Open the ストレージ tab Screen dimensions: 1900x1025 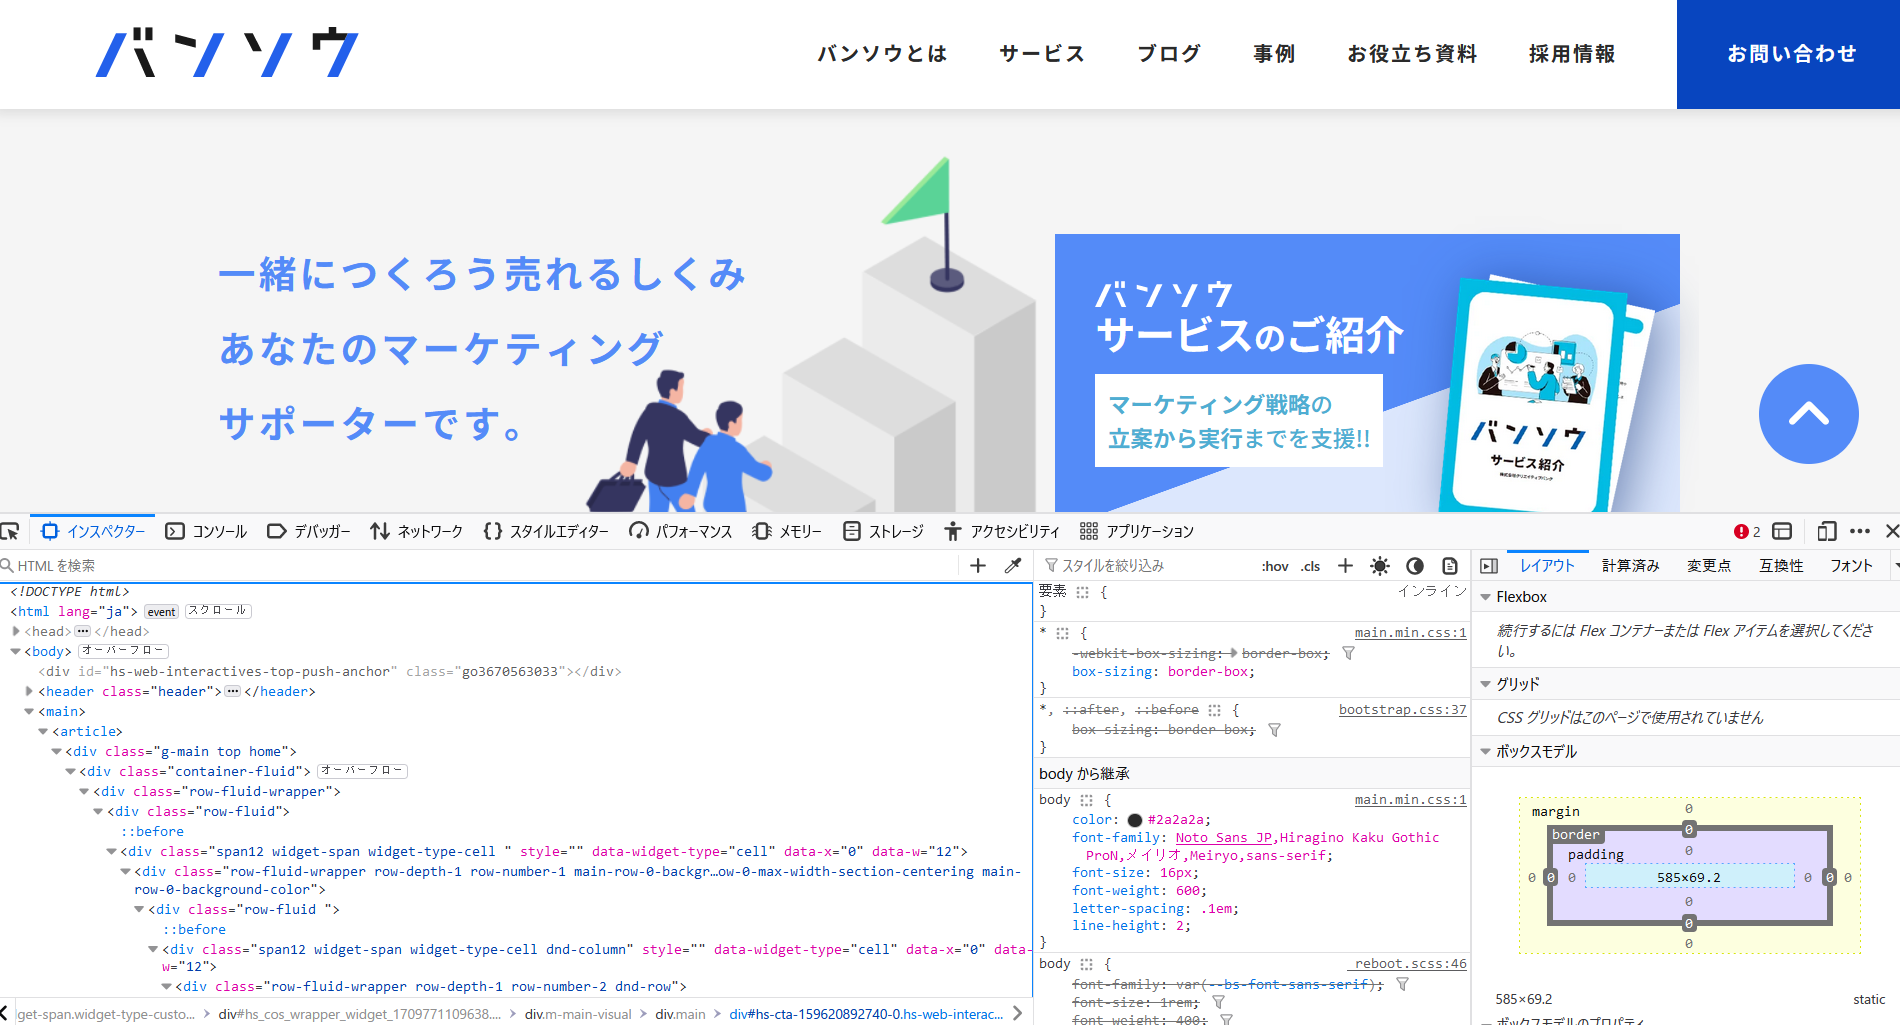pos(883,531)
